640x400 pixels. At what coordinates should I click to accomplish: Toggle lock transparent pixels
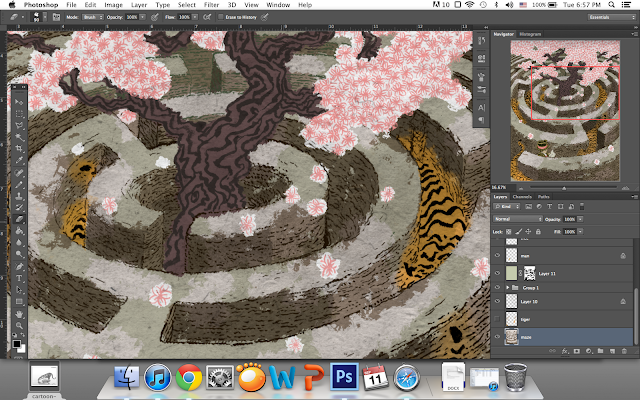509,231
